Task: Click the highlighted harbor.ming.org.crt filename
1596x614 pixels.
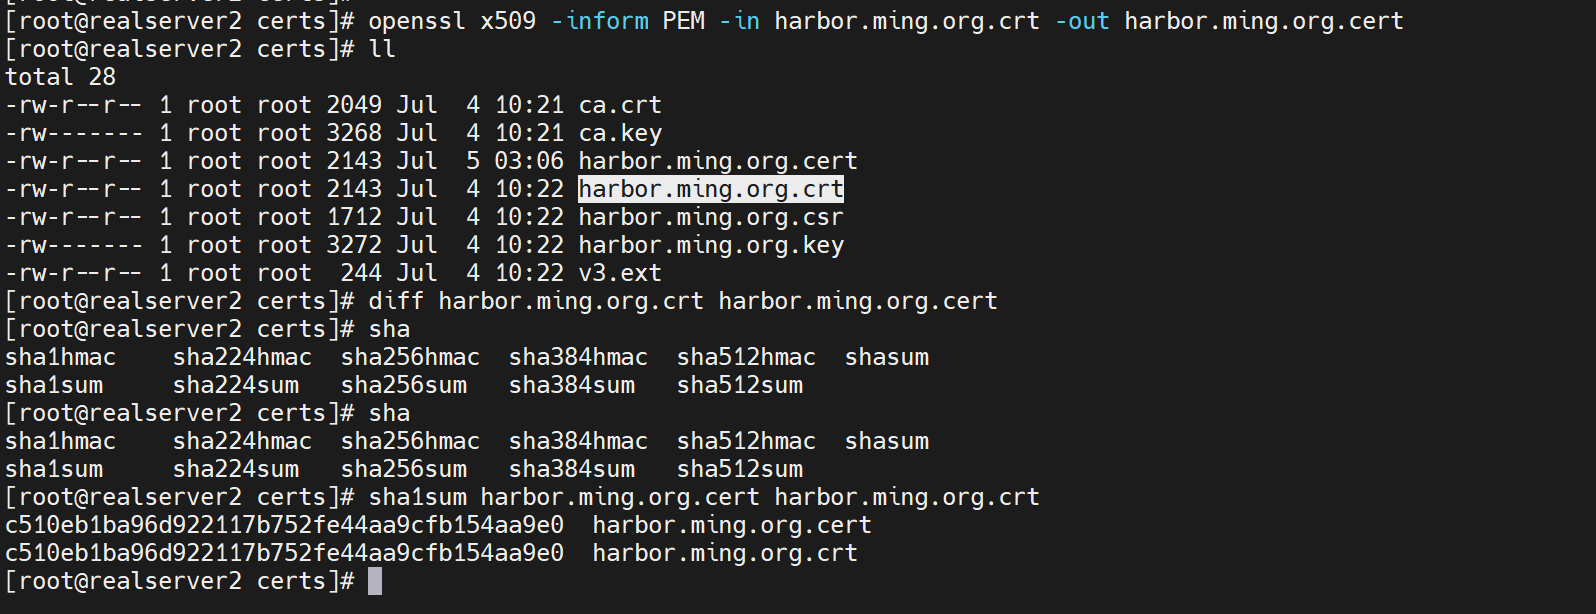Action: coord(710,189)
